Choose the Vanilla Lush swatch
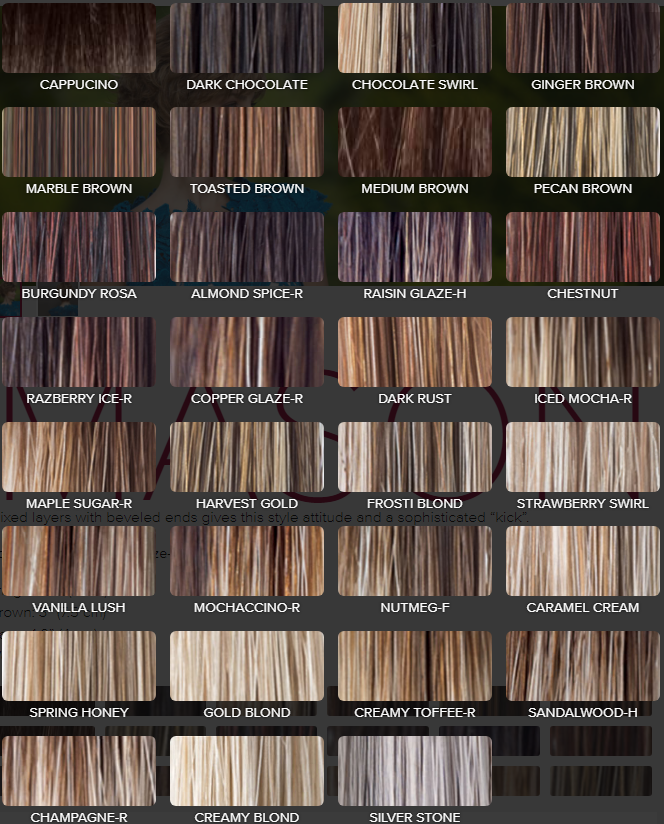 point(79,561)
